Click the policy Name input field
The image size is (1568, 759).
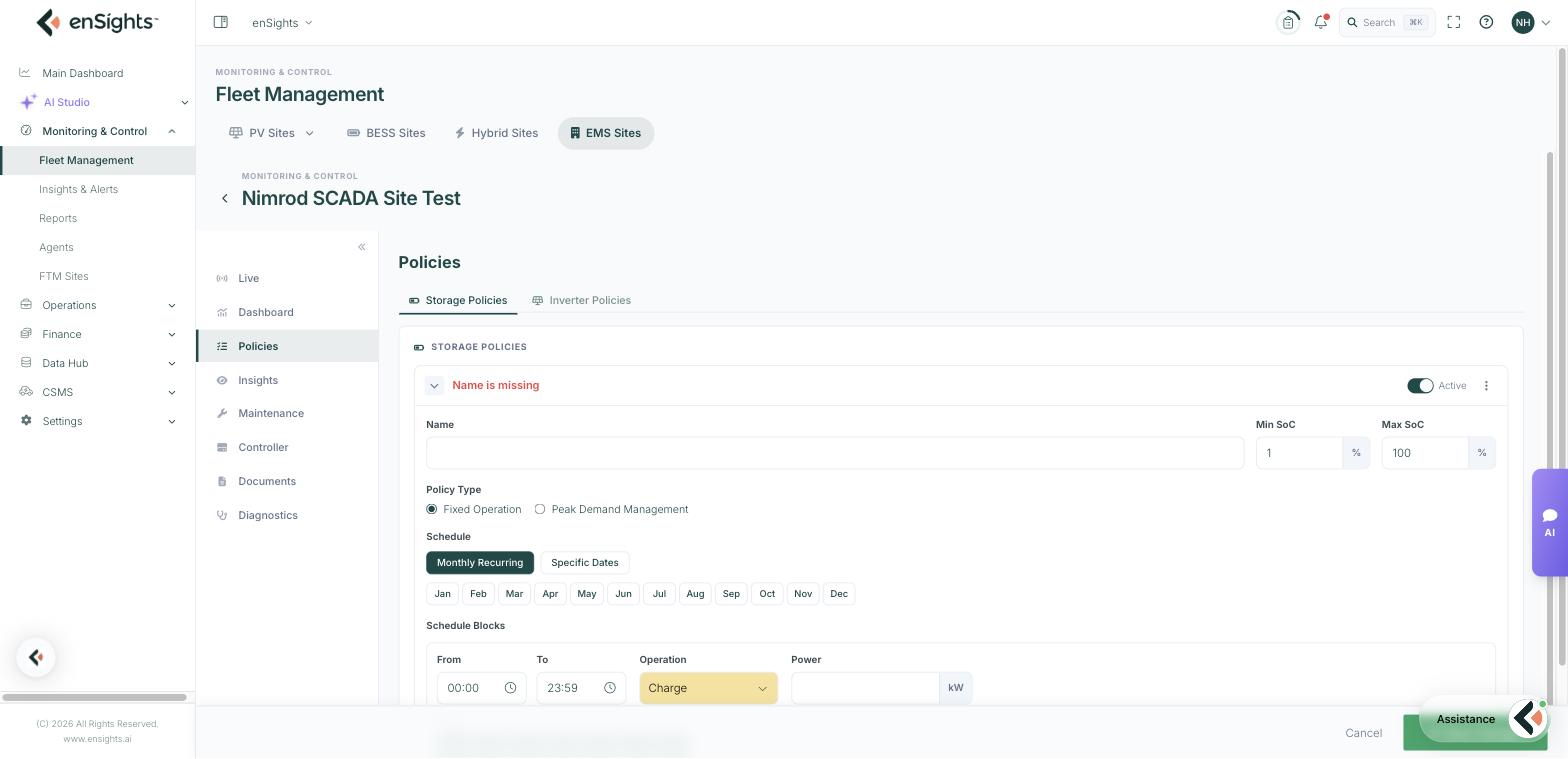pos(835,453)
